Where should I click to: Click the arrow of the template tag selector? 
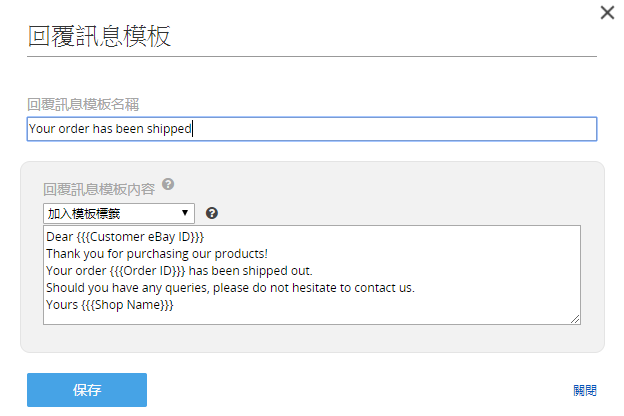point(185,213)
